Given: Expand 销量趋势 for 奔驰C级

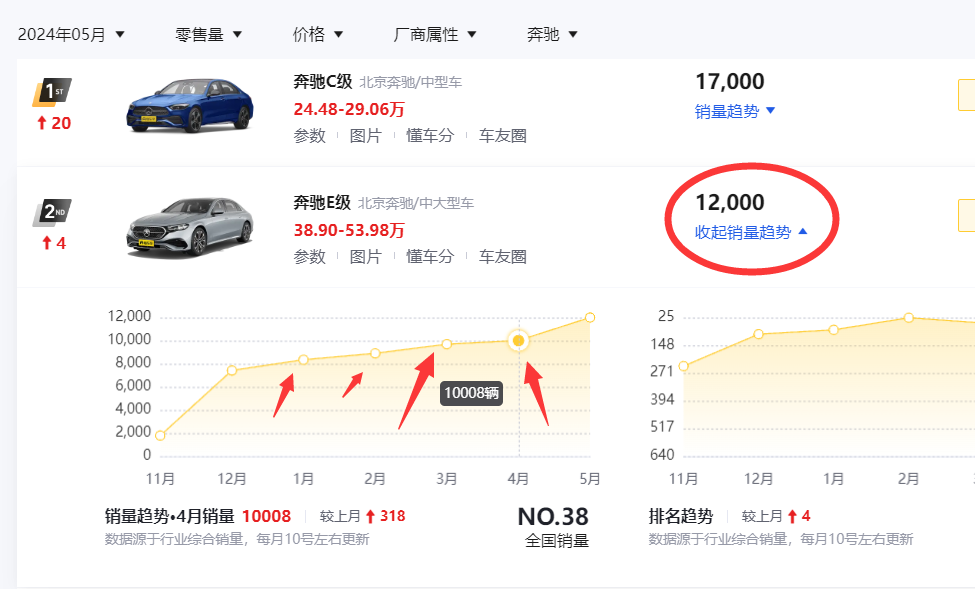Looking at the screenshot, I should pos(734,111).
